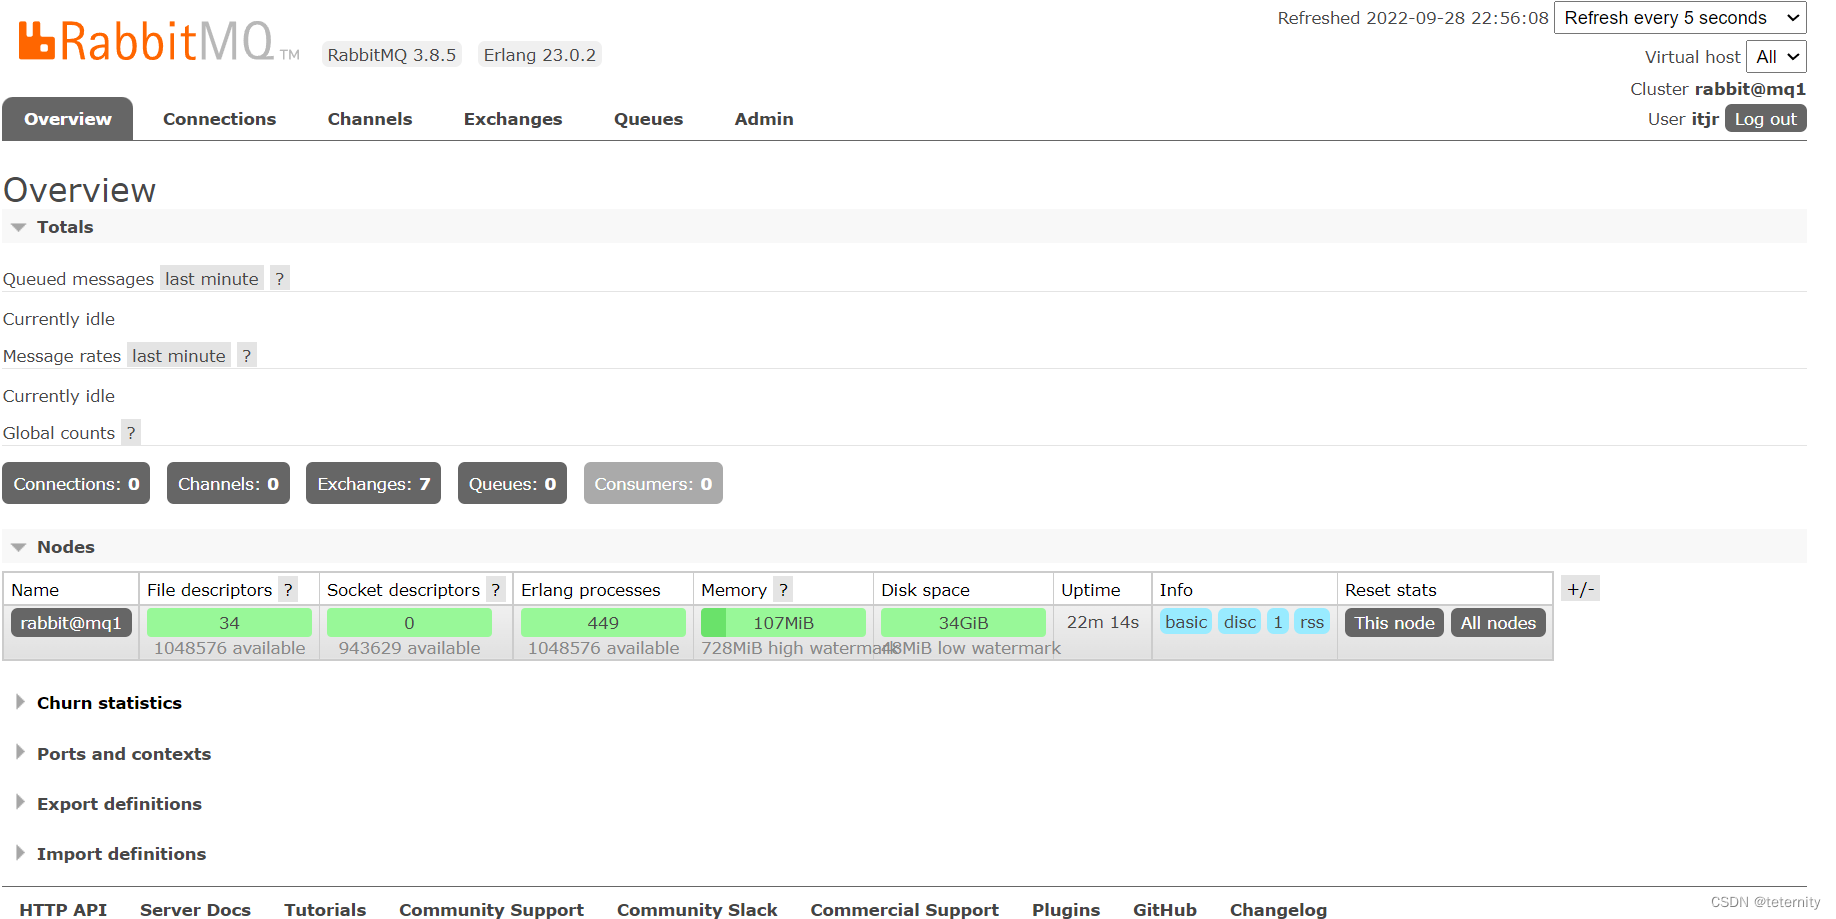The width and height of the screenshot is (1836, 919).
Task: Open the Changelog link
Action: point(1278,910)
